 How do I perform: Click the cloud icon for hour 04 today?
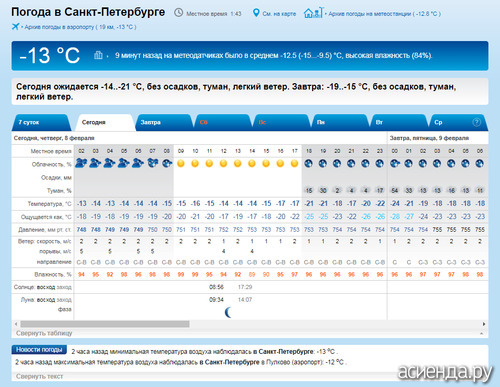pos(110,163)
